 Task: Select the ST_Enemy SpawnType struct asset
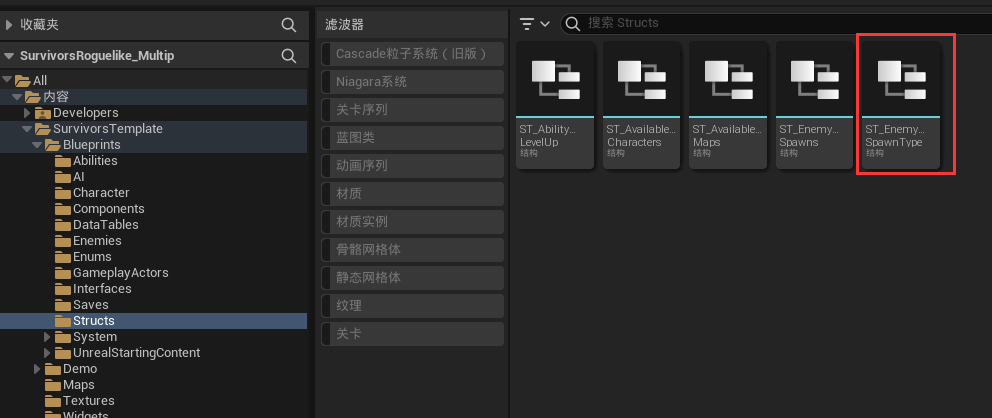point(902,105)
